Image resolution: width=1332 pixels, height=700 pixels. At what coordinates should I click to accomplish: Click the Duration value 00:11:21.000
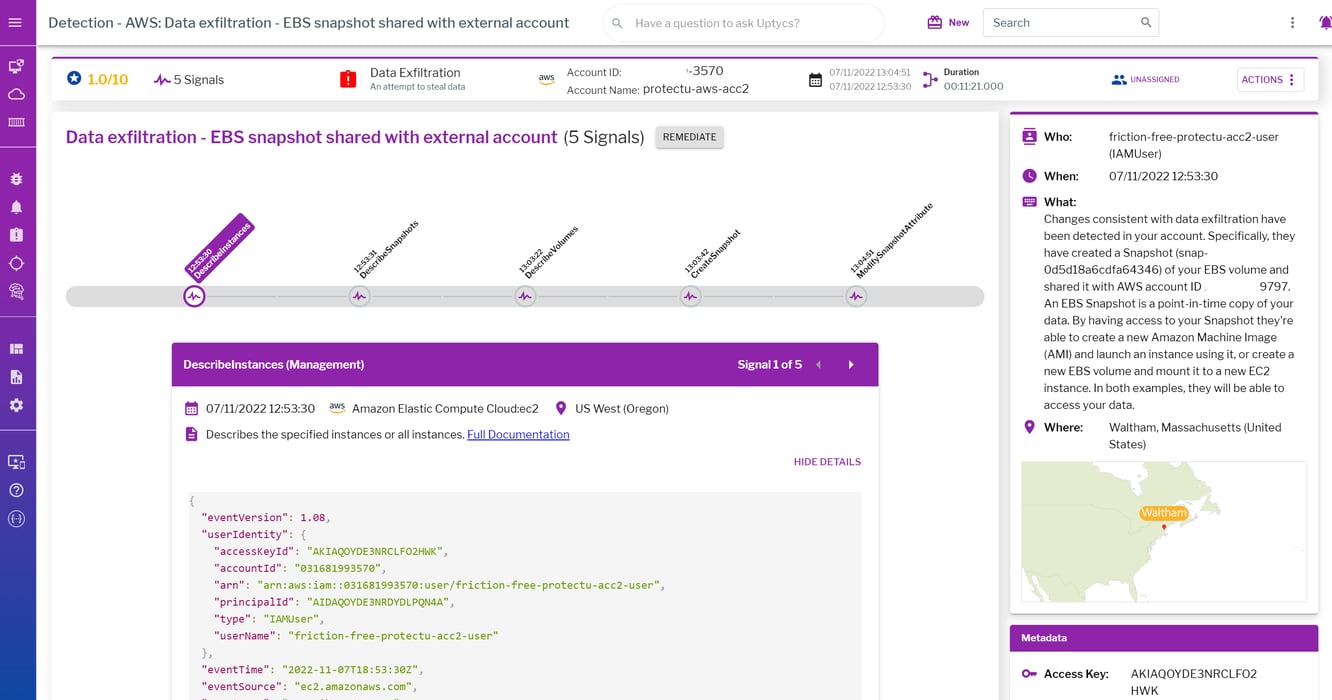click(x=973, y=86)
